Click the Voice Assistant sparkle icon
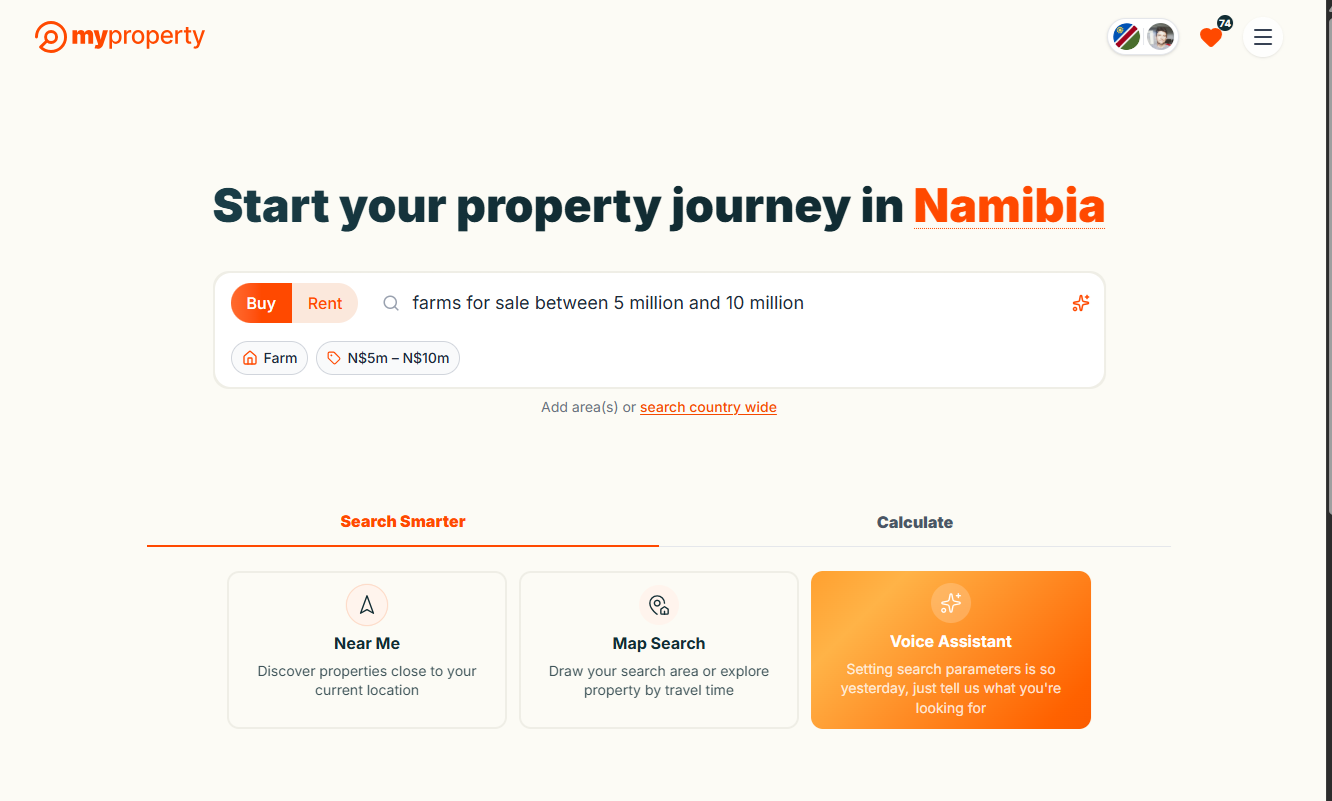 (x=951, y=603)
